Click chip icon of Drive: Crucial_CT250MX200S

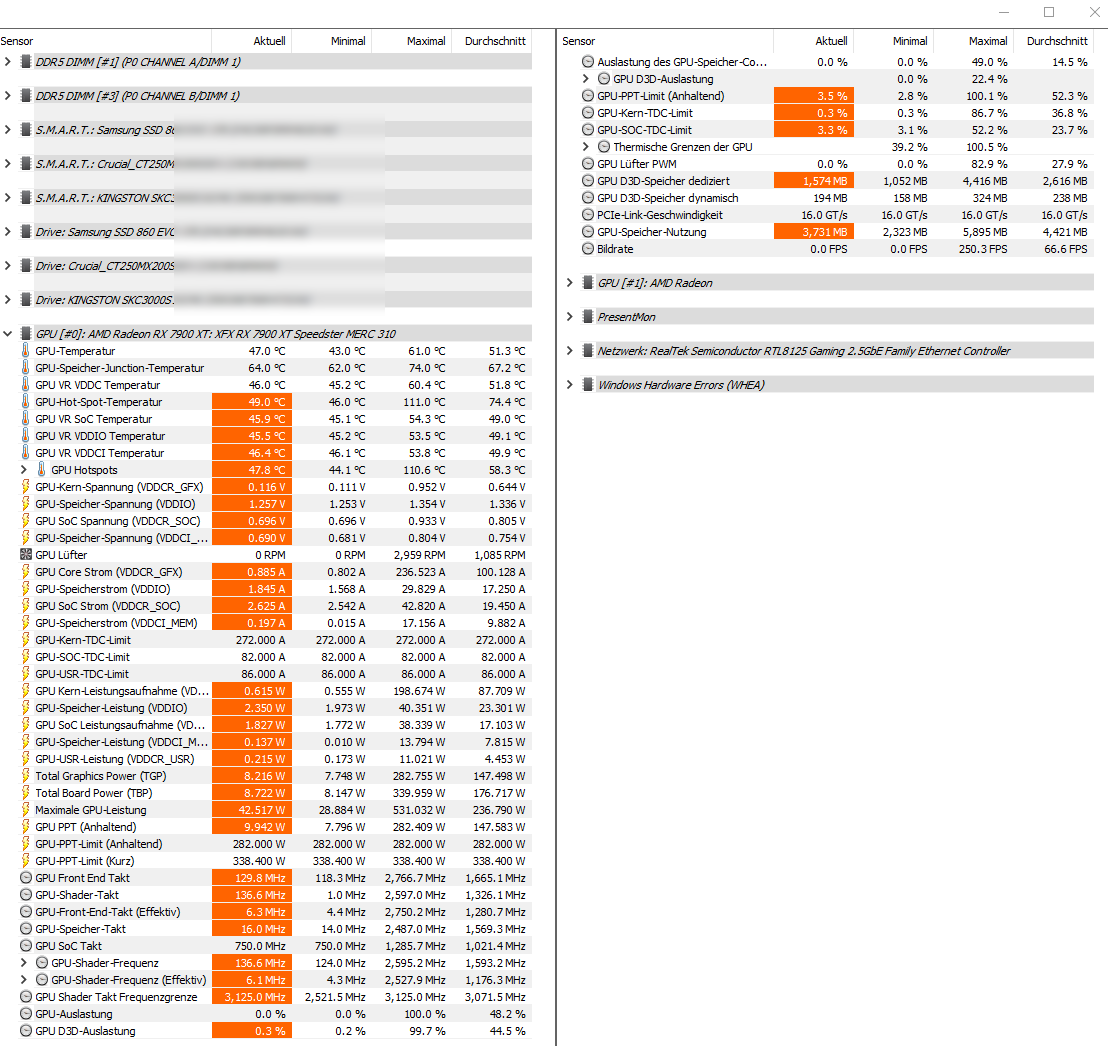(26, 266)
